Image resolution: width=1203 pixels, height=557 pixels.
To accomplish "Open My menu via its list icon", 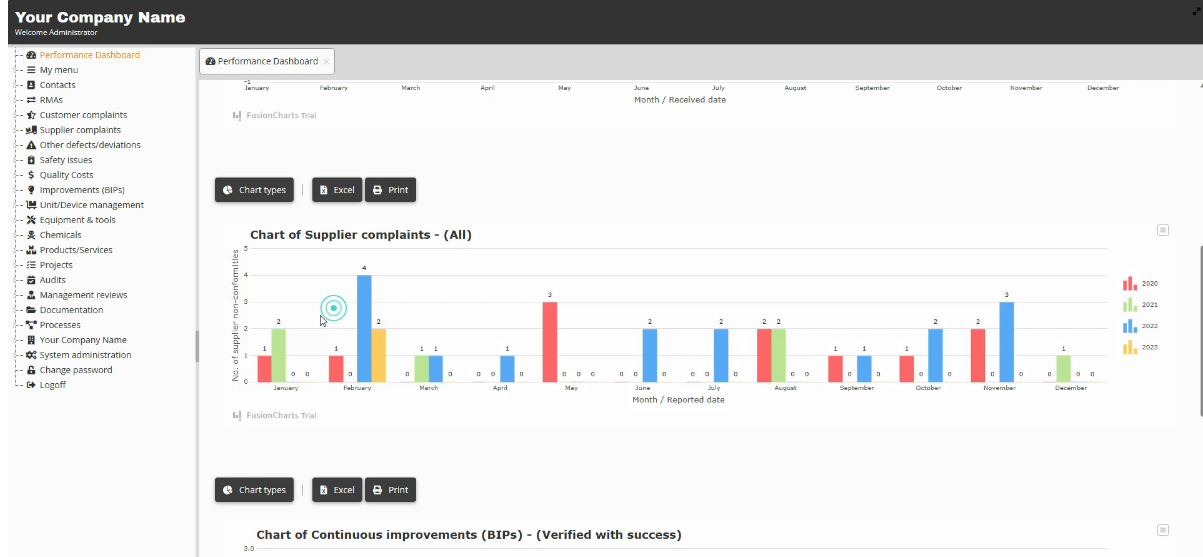I will (x=31, y=70).
